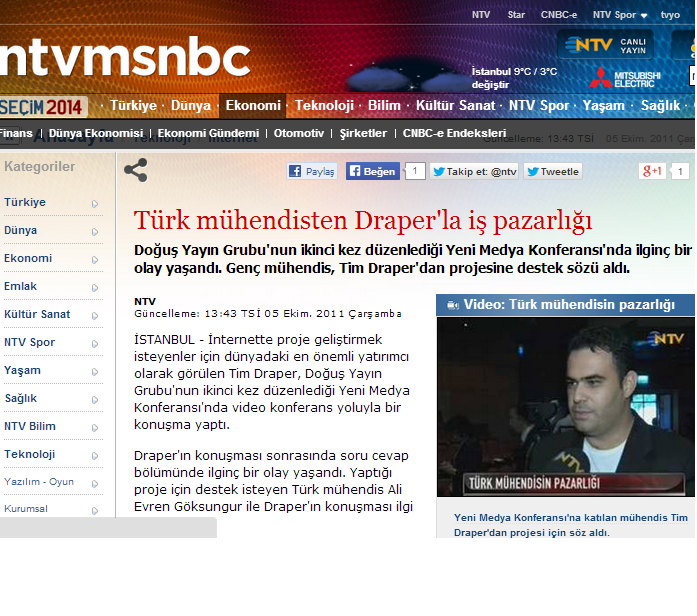
Task: Open Yaşam in main navigation
Action: (604, 106)
